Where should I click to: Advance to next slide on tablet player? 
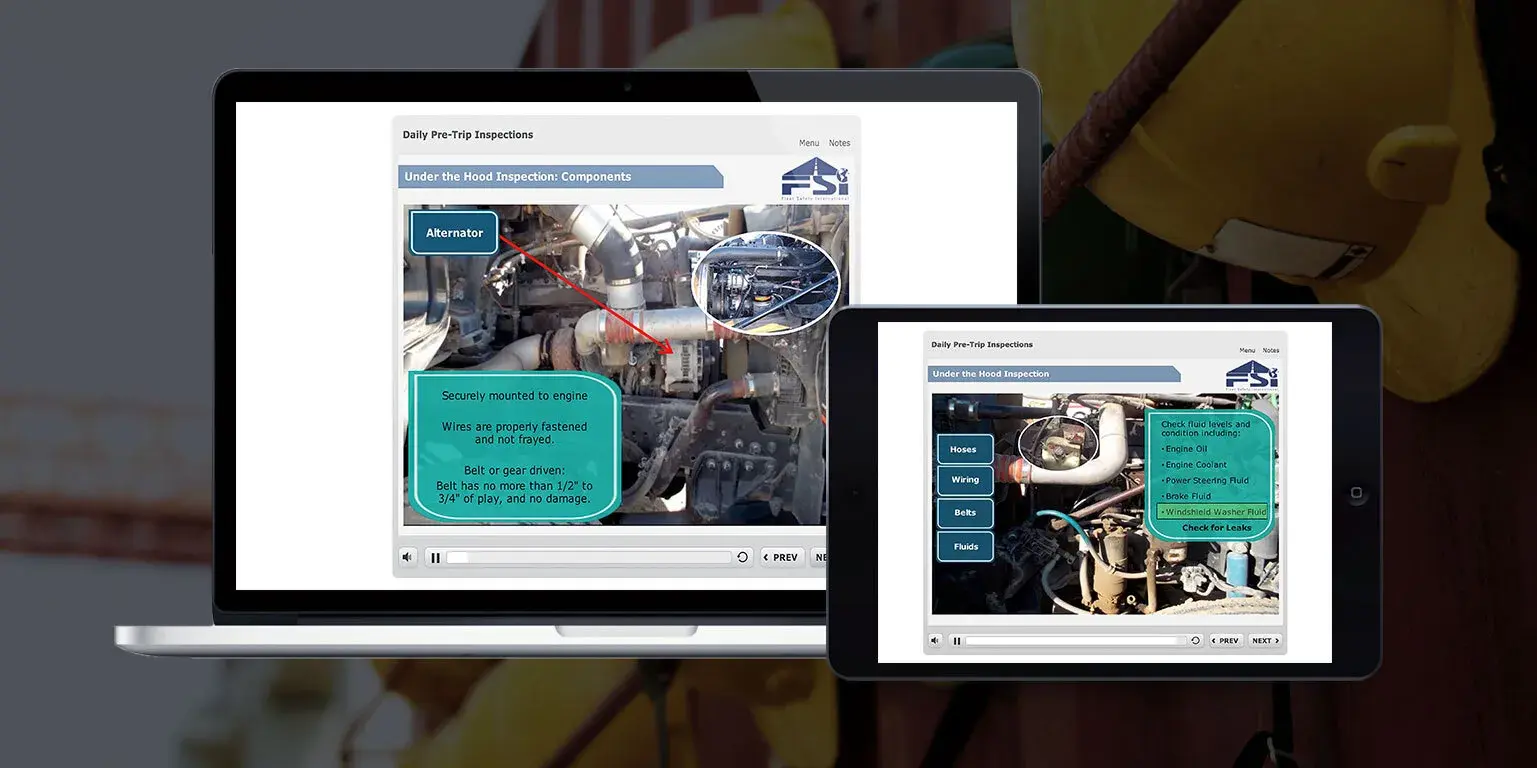[1265, 640]
